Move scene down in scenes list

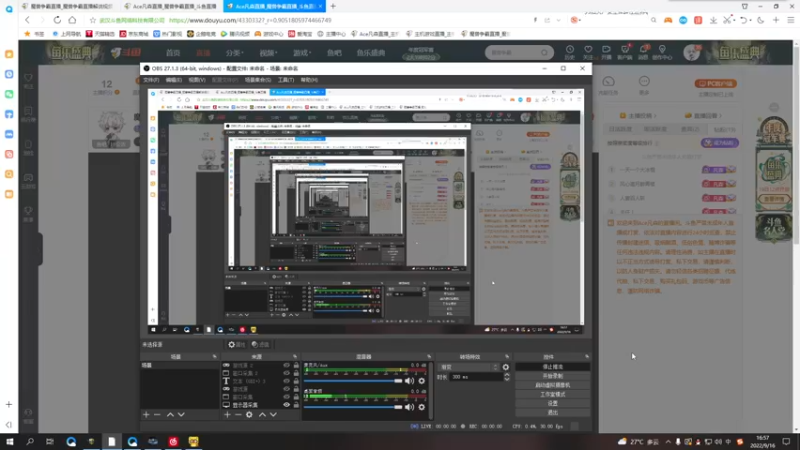[181, 415]
